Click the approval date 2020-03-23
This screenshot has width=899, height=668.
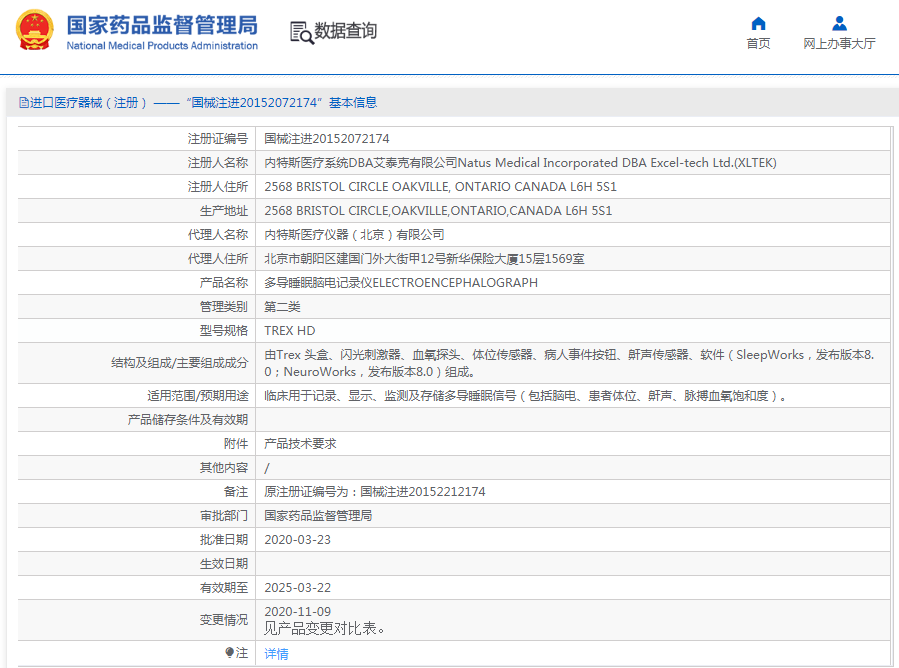[297, 540]
